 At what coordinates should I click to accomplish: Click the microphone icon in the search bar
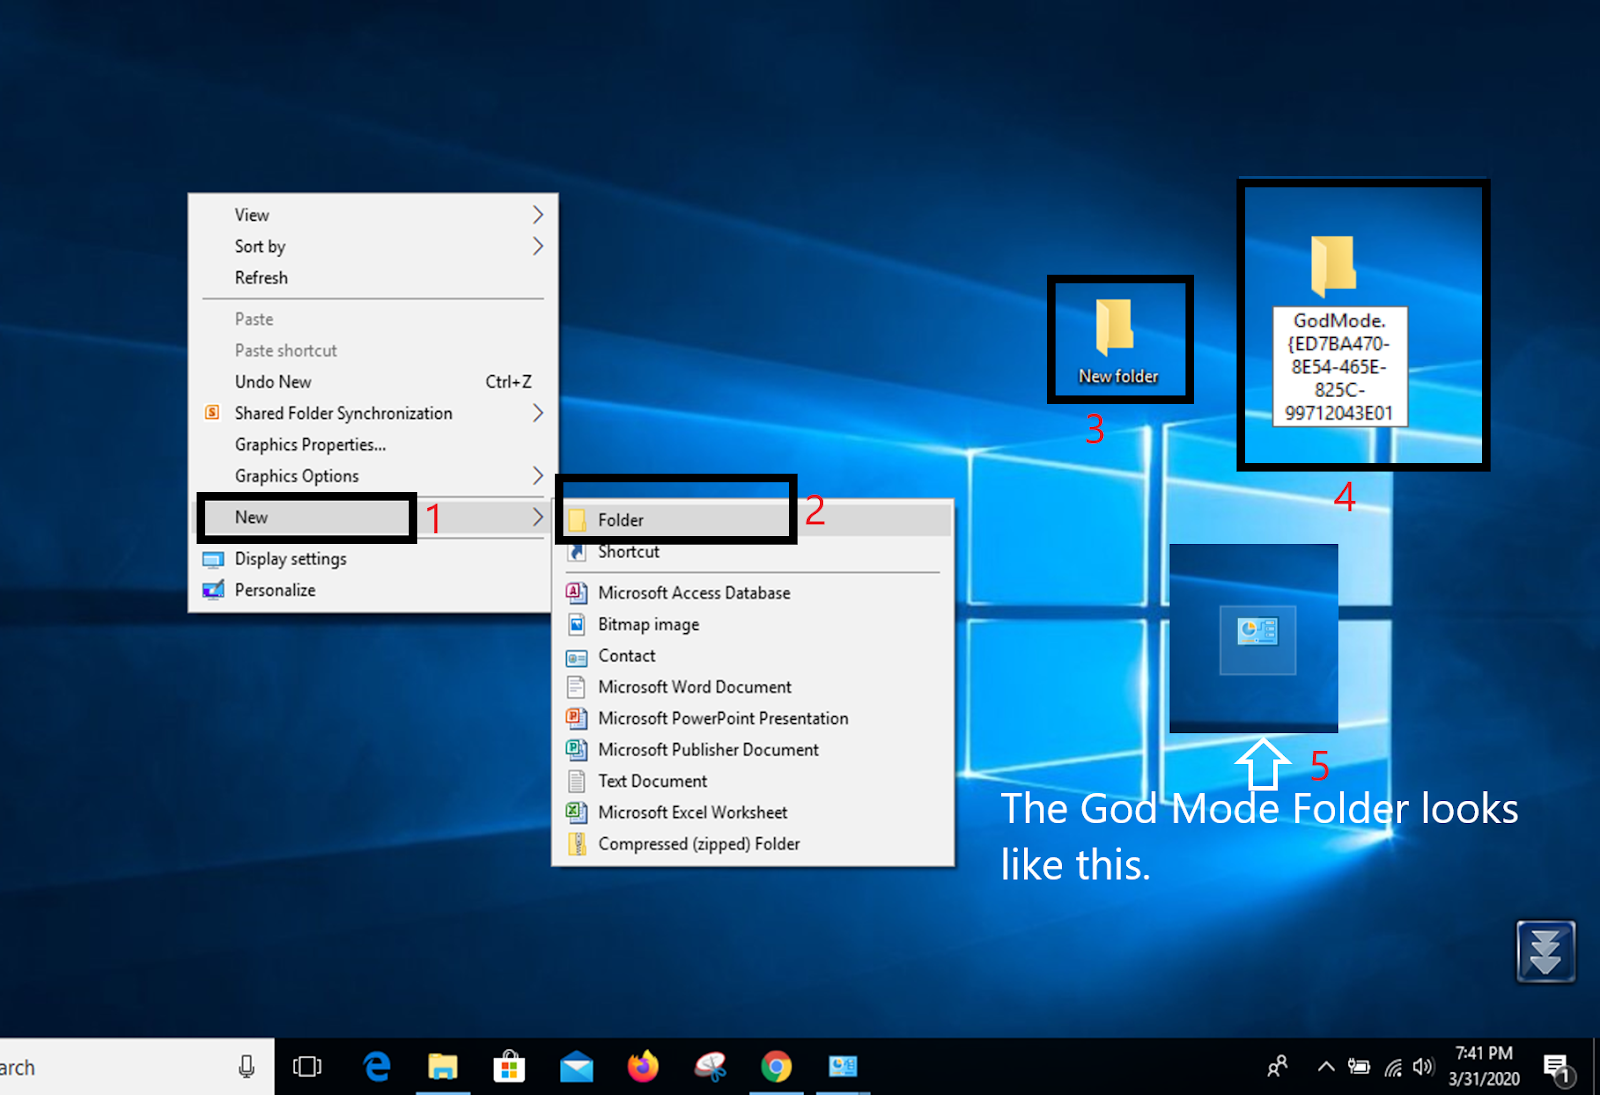[246, 1067]
